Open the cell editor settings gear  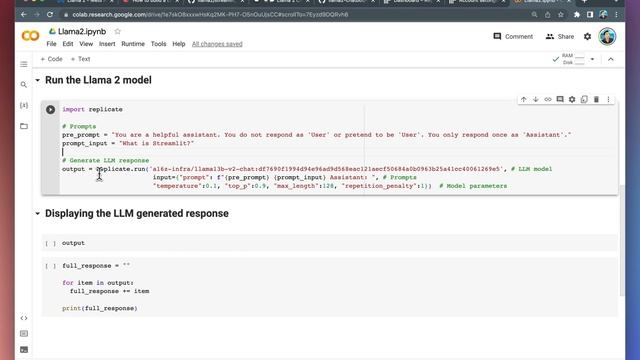[x=572, y=100]
